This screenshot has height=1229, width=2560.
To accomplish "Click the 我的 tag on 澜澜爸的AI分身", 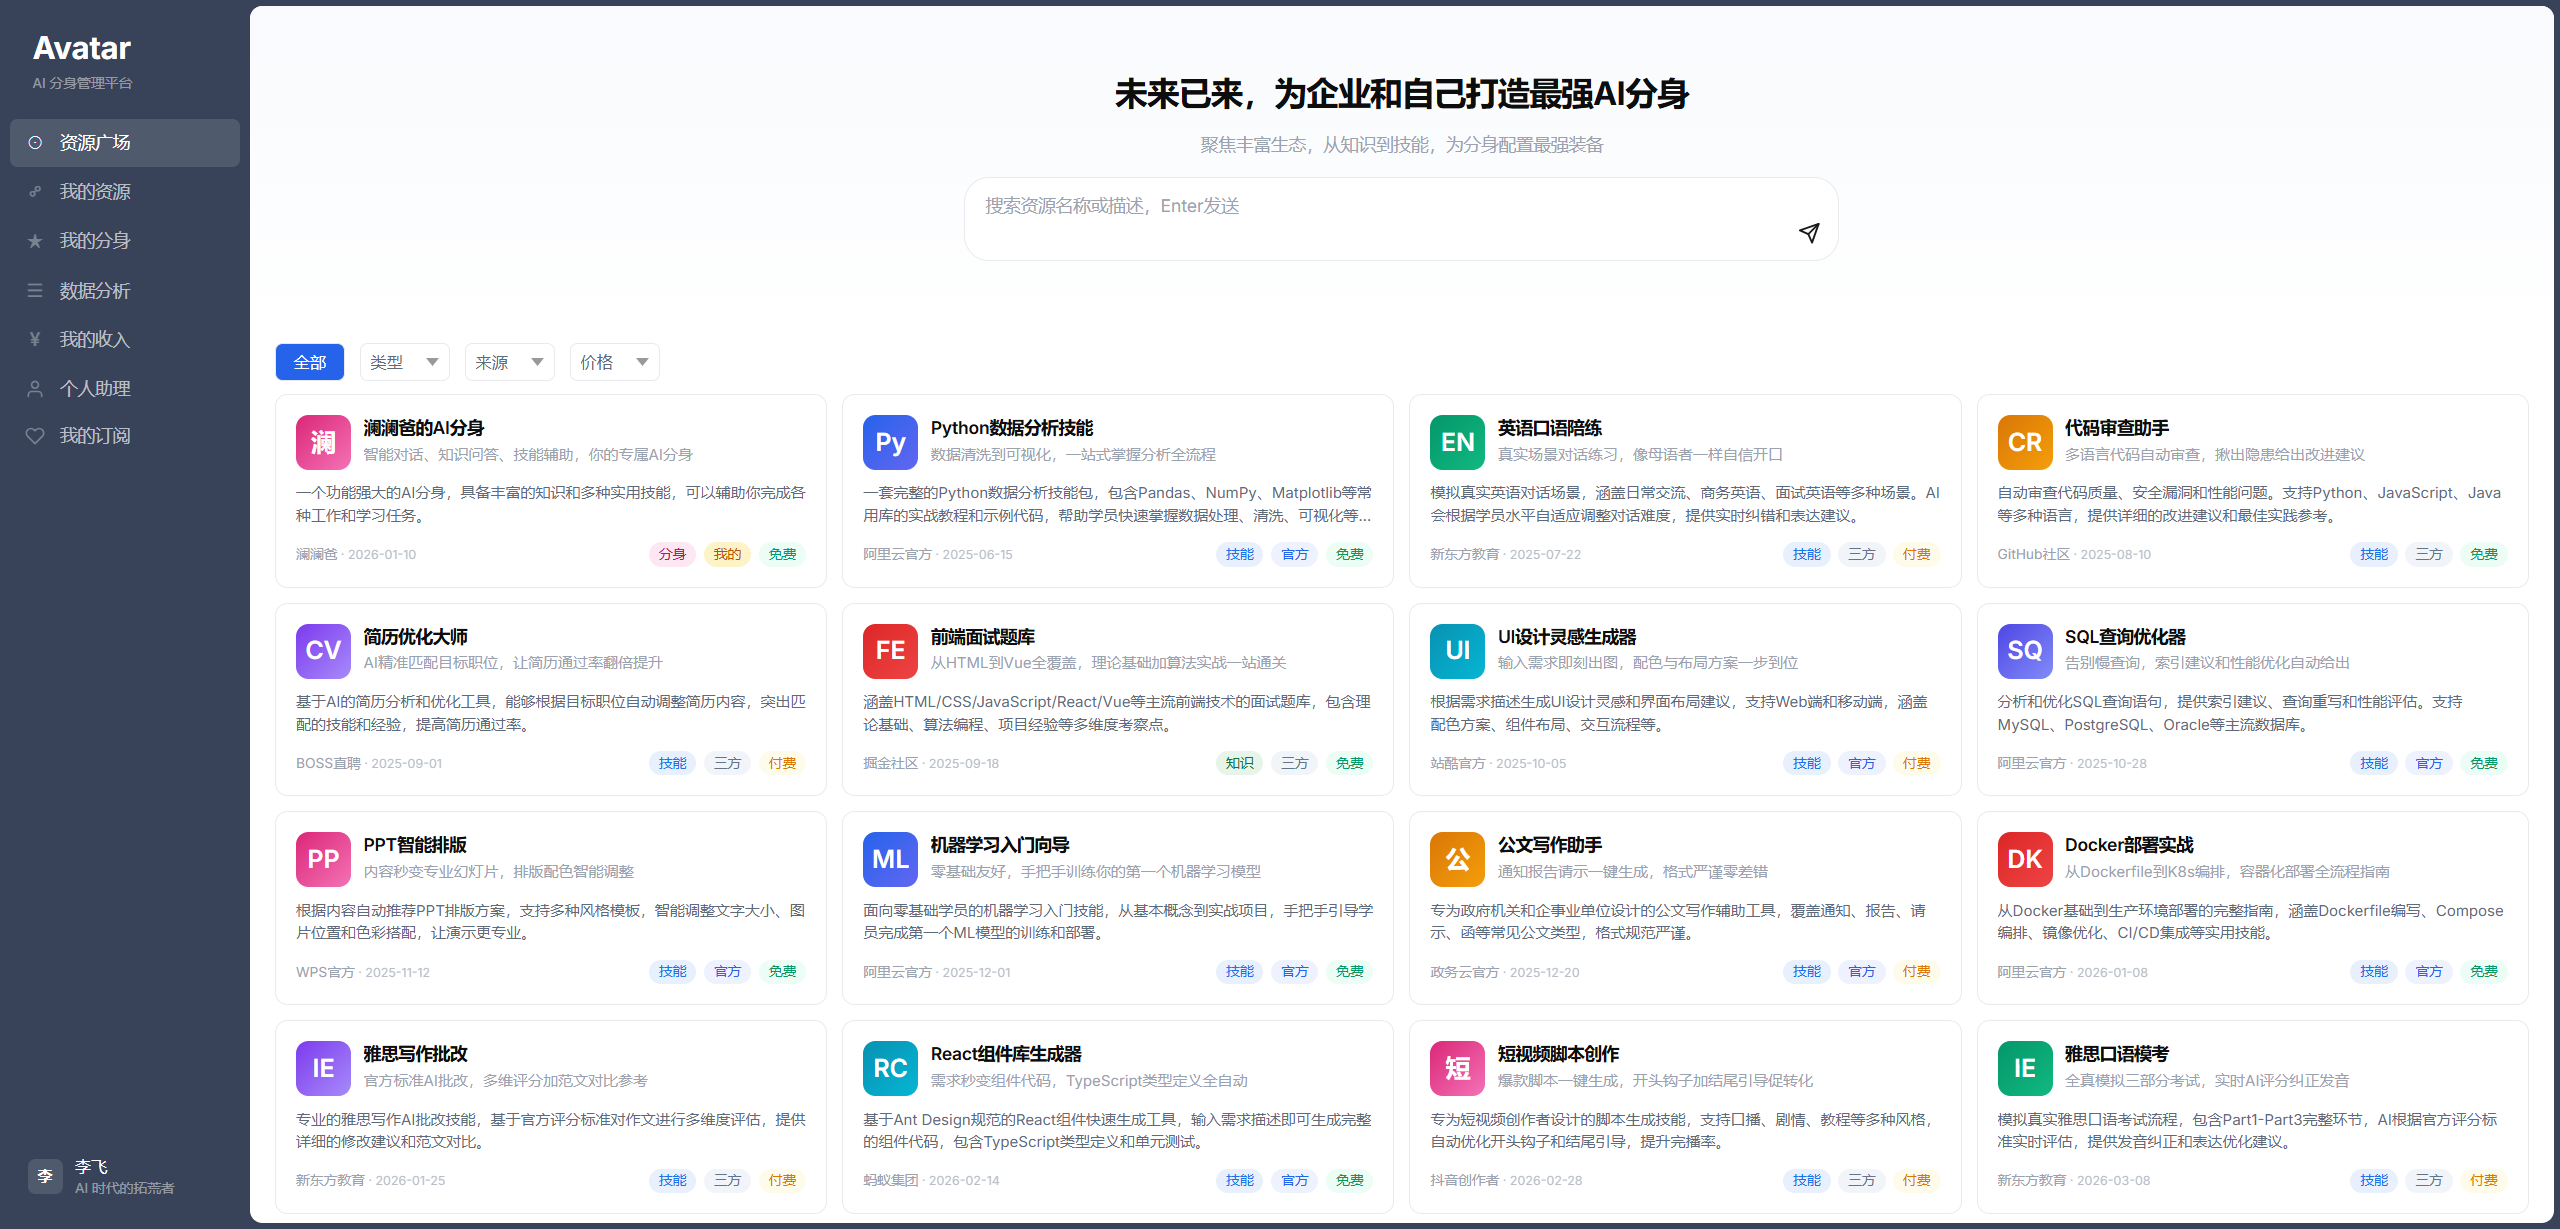I will pos(727,554).
